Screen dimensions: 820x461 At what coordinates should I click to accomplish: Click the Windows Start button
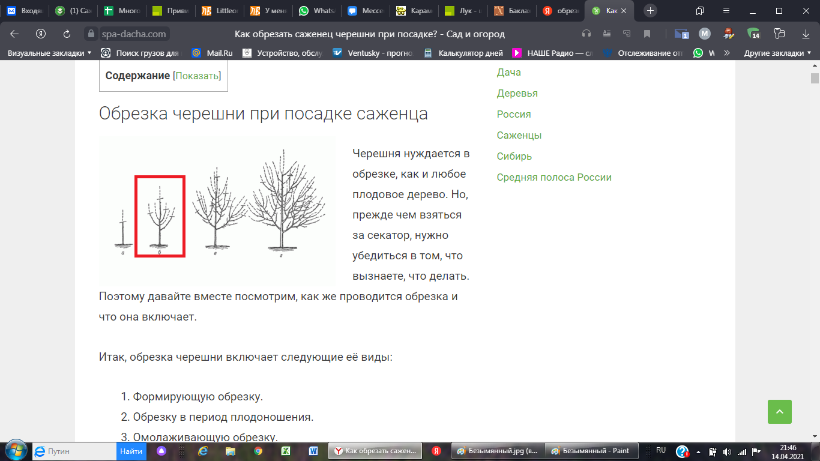point(13,452)
